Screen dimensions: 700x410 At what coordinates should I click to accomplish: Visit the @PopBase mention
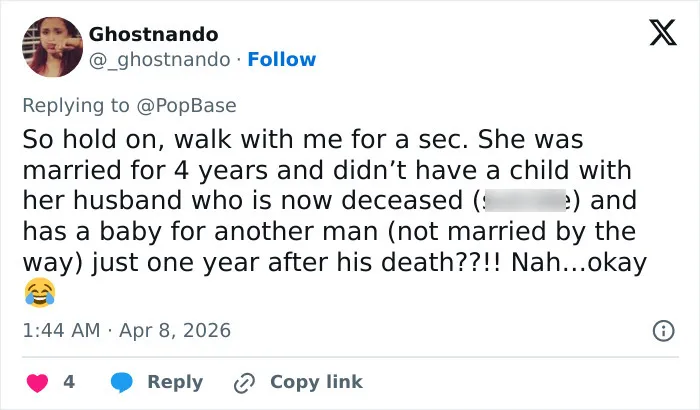(186, 106)
